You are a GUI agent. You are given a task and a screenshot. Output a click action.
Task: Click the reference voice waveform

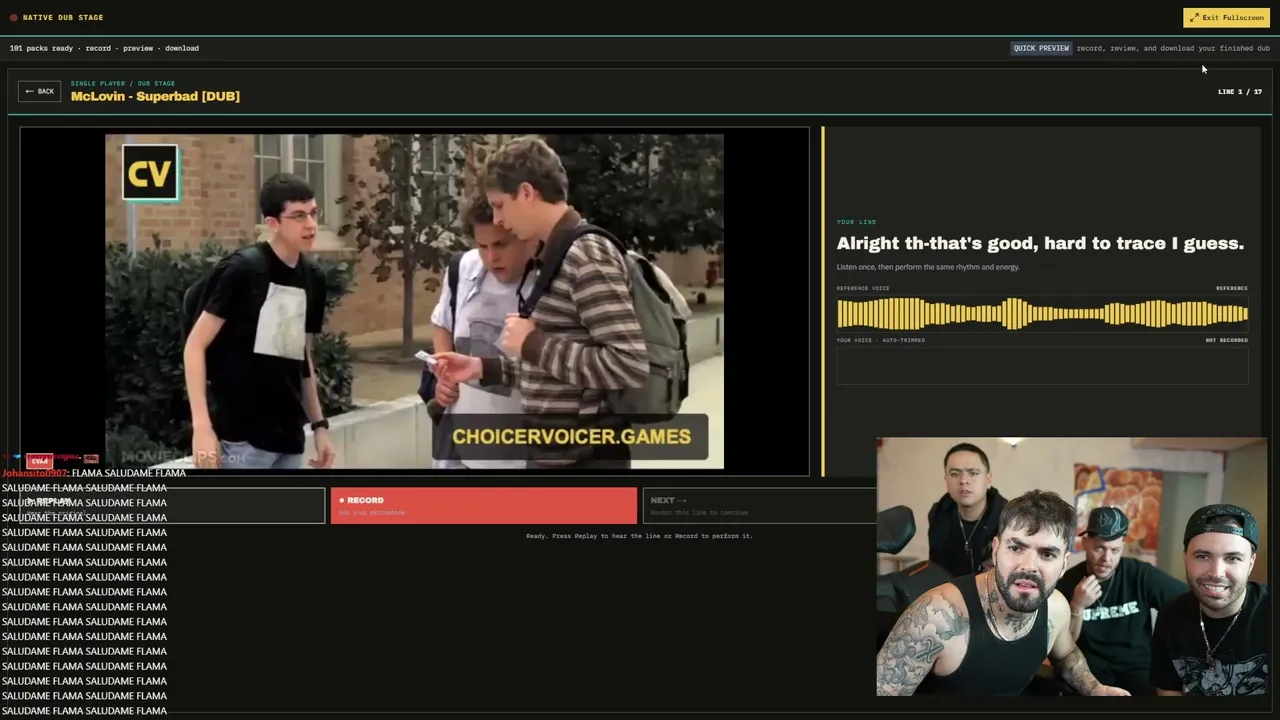click(1042, 313)
